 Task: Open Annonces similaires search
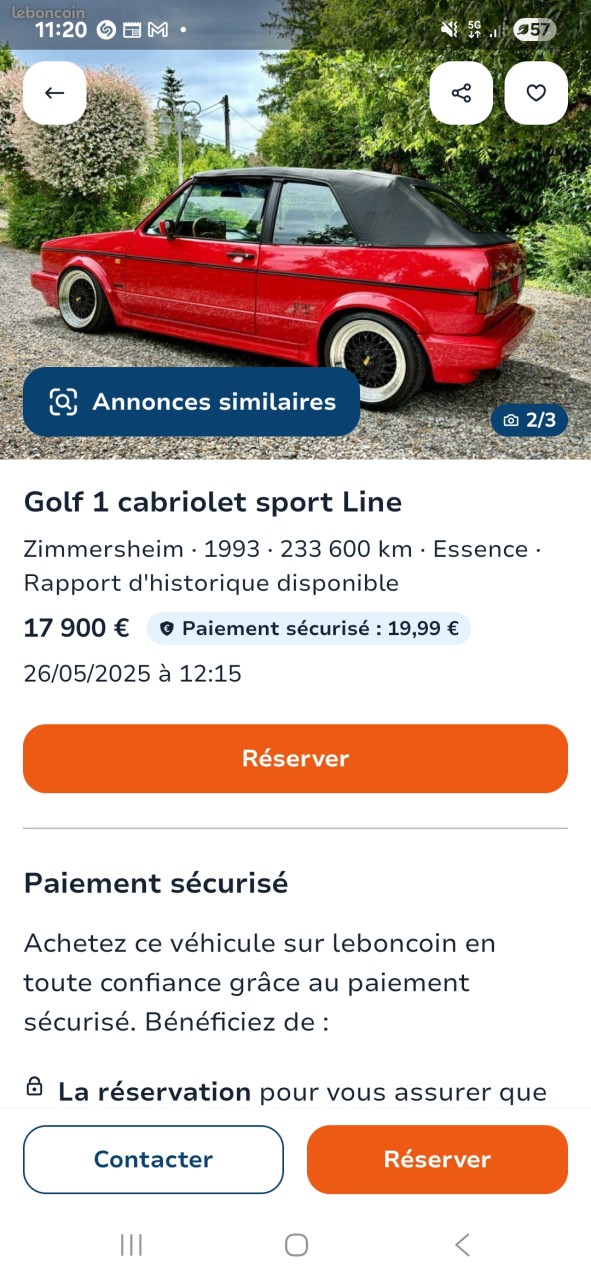click(x=191, y=402)
